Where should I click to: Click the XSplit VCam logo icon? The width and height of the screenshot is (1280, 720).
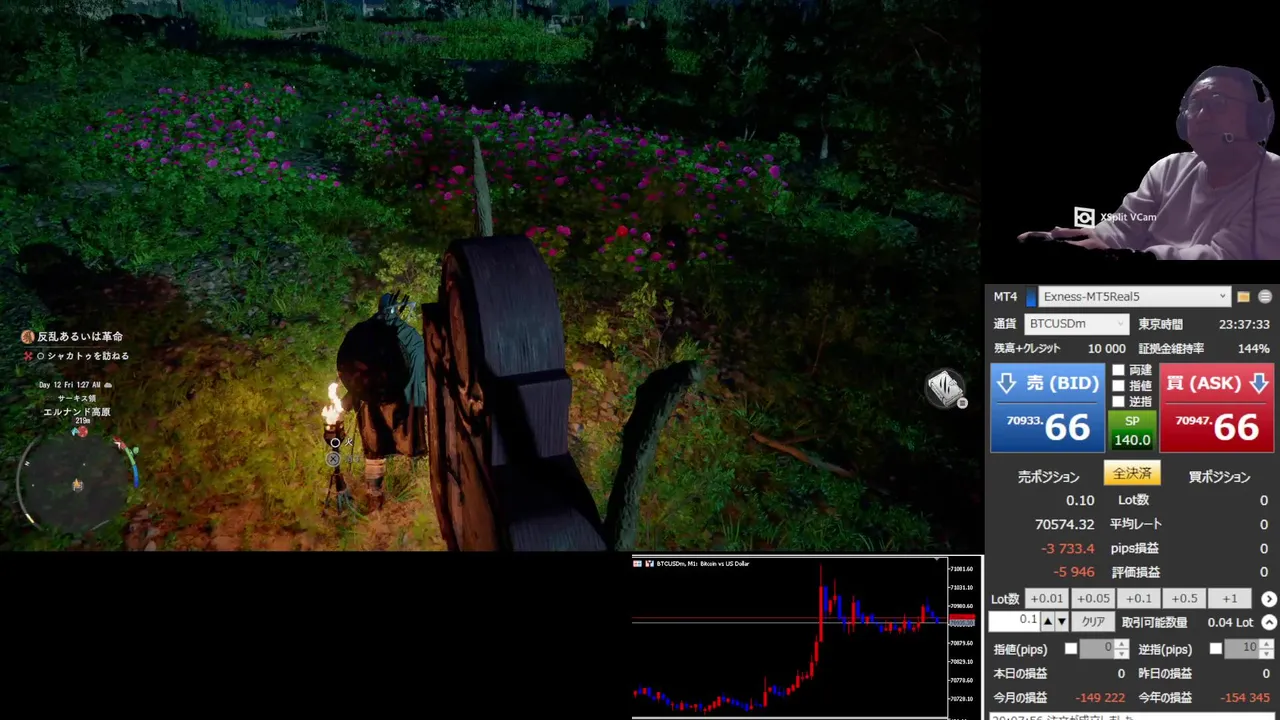click(1084, 217)
